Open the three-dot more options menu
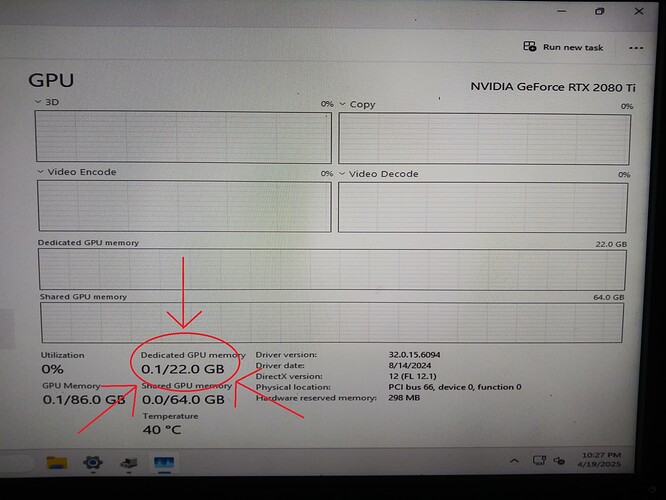The width and height of the screenshot is (666, 500). pyautogui.click(x=636, y=48)
